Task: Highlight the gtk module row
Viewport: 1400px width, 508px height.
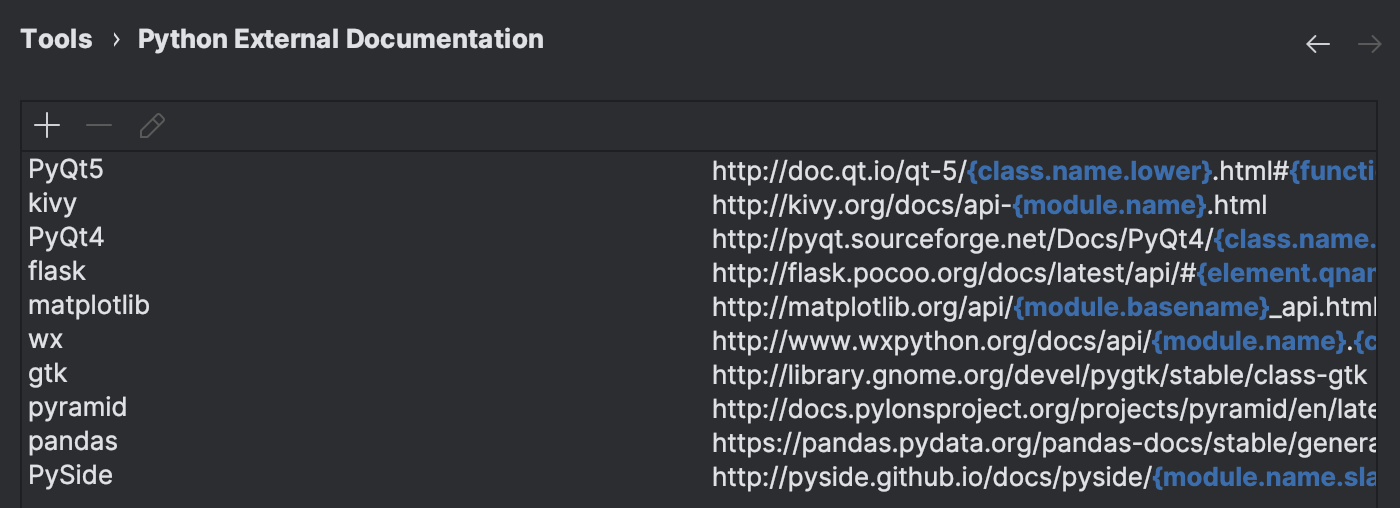Action: point(48,373)
